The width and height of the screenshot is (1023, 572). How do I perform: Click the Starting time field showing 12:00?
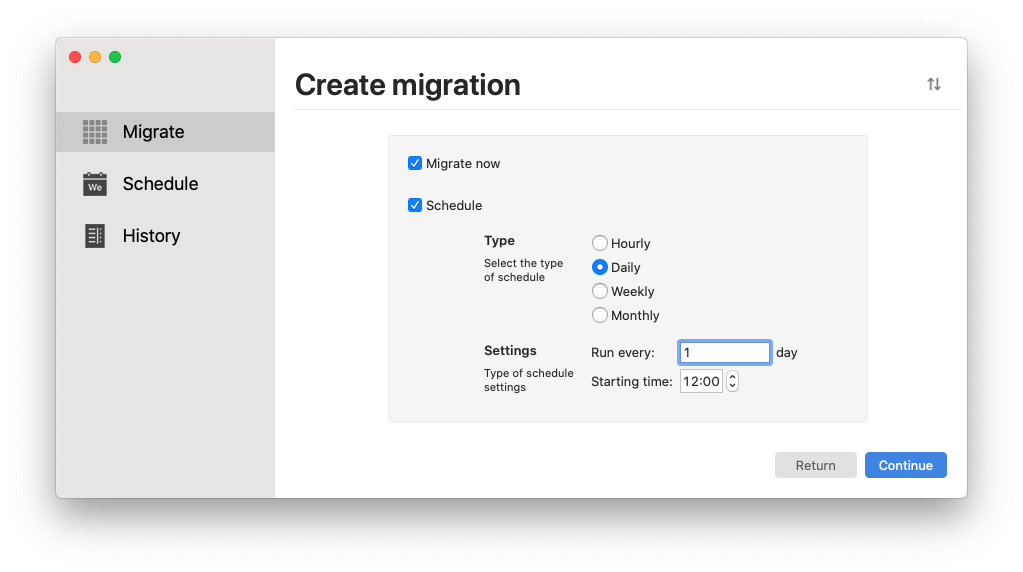(701, 382)
